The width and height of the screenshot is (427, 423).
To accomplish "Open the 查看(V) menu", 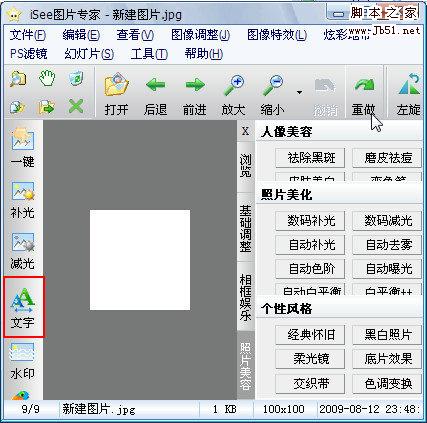I will (x=135, y=35).
